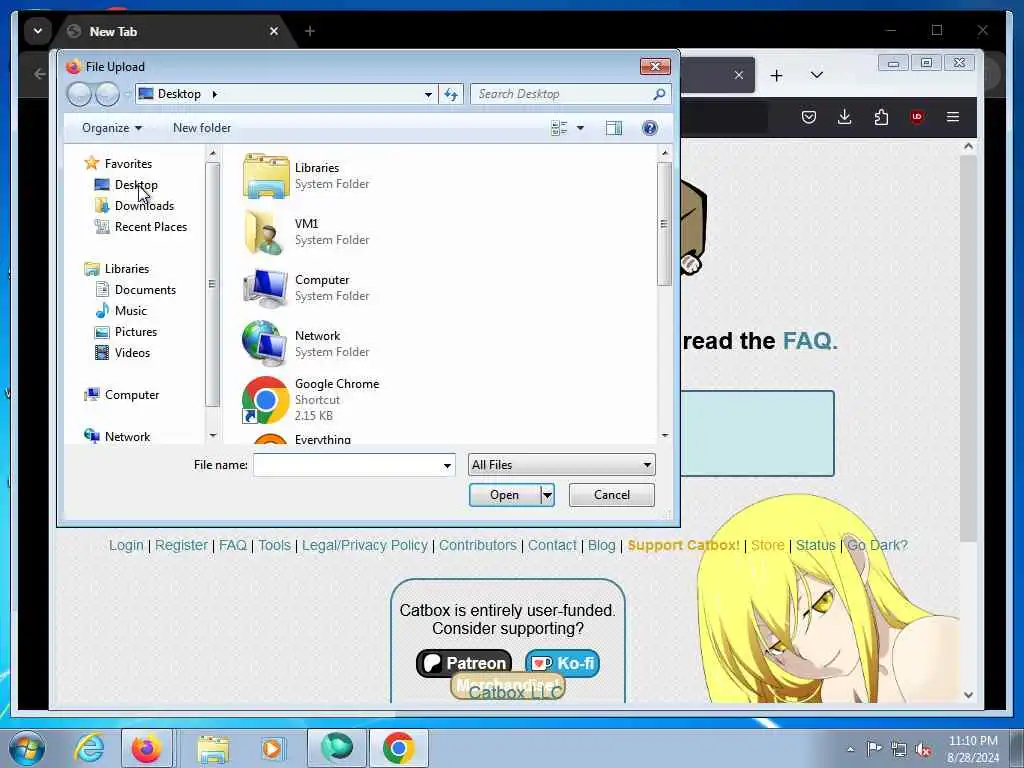Select the Google Chrome shortcut icon

coord(265,400)
